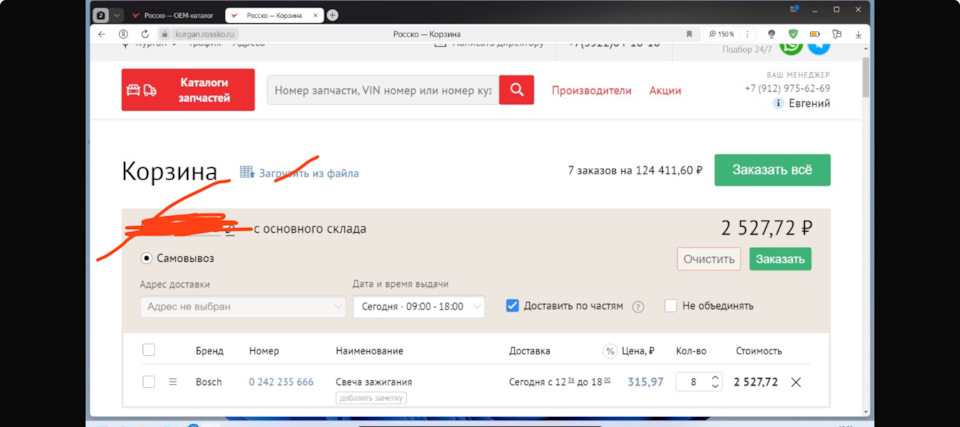Click the table upload icon beside Загрузить из файла
Screen dimensions: 960x427
click(x=247, y=172)
